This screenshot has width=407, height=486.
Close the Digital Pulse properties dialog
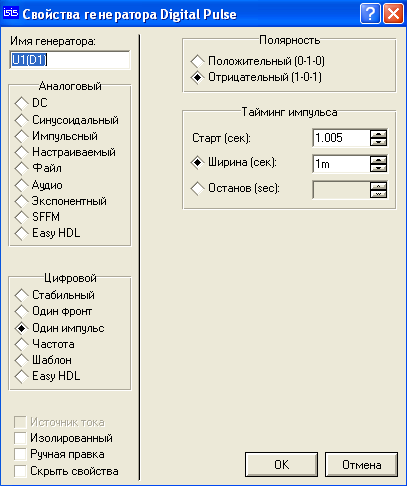point(393,14)
